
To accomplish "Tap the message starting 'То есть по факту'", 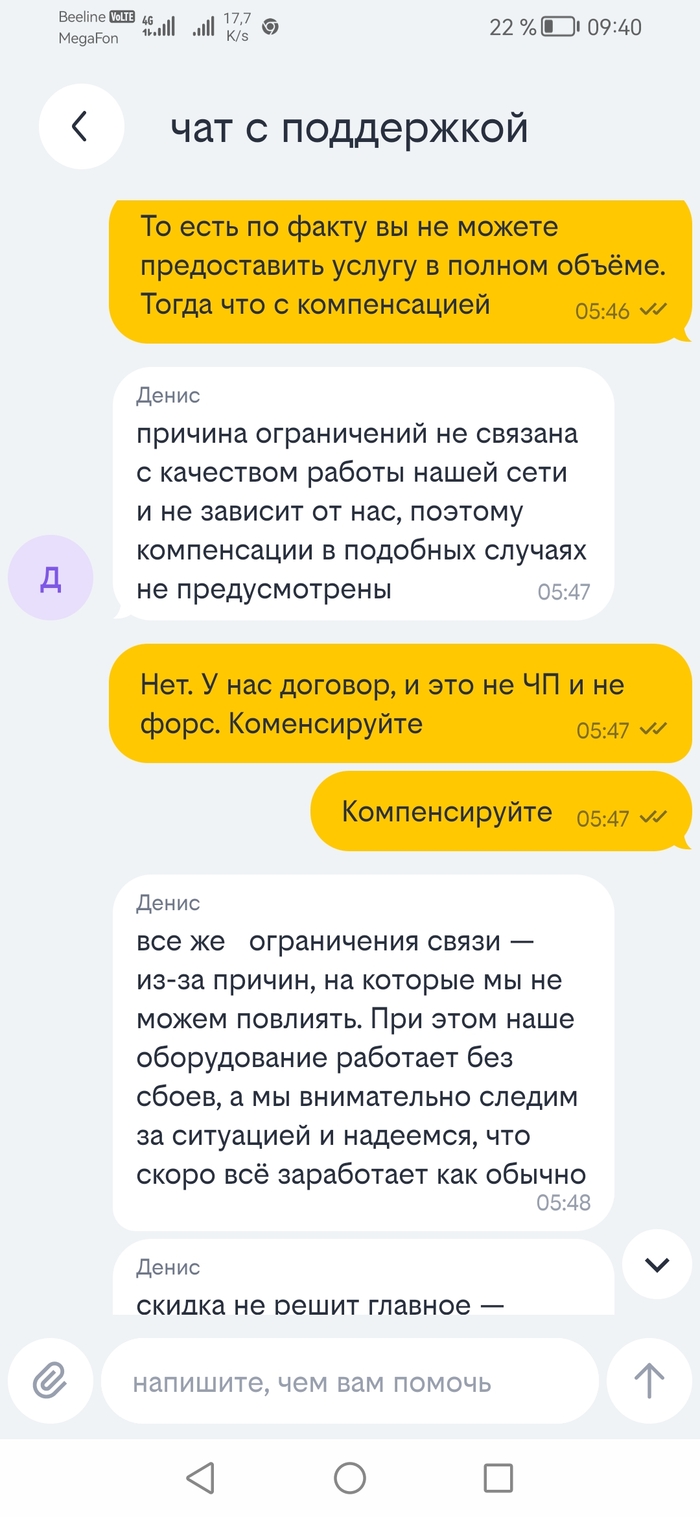I will pos(400,270).
